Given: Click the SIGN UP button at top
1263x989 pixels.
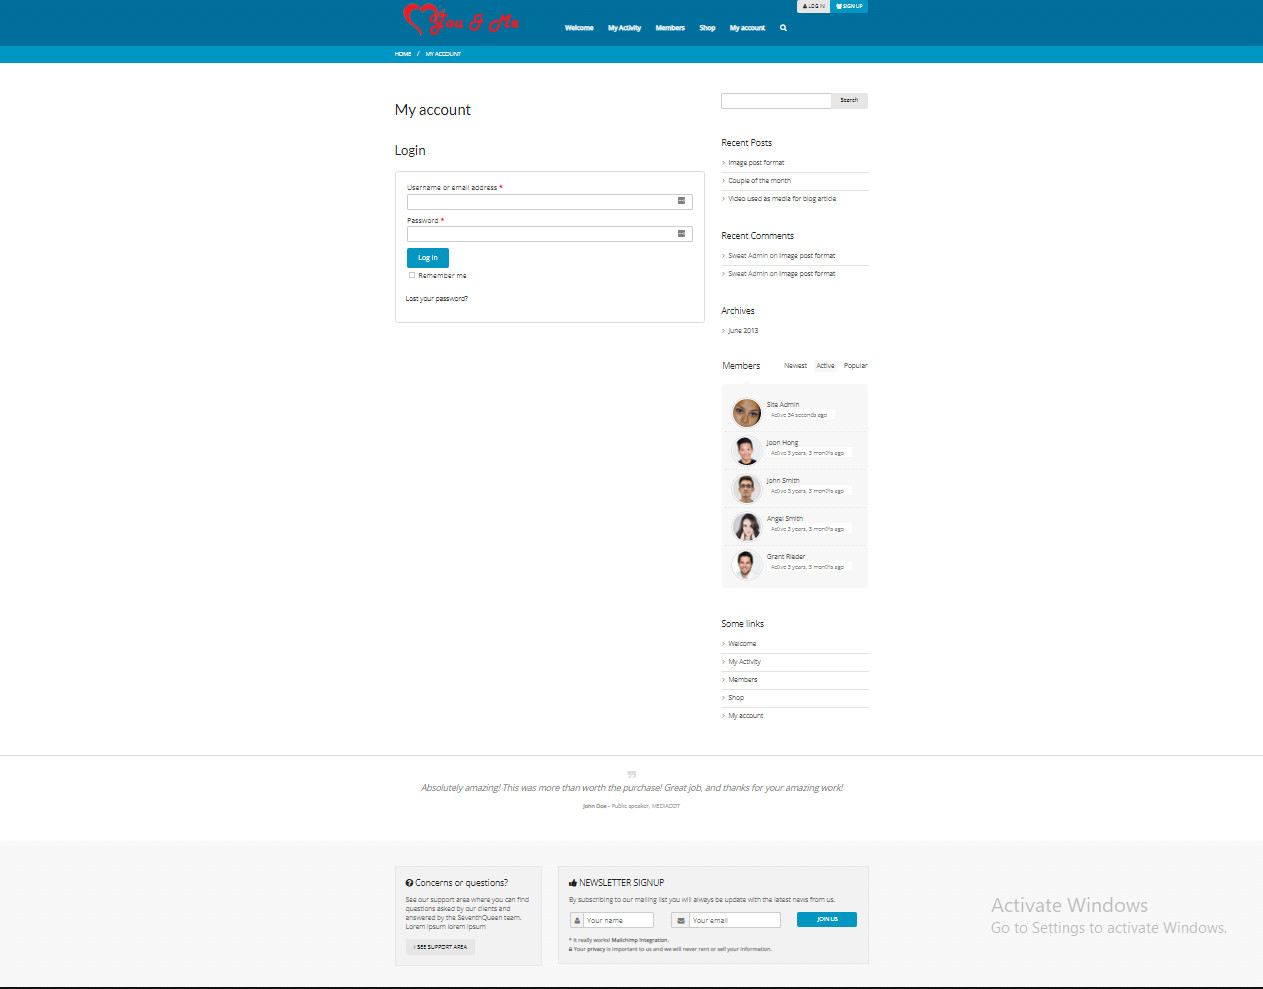Looking at the screenshot, I should point(849,6).
